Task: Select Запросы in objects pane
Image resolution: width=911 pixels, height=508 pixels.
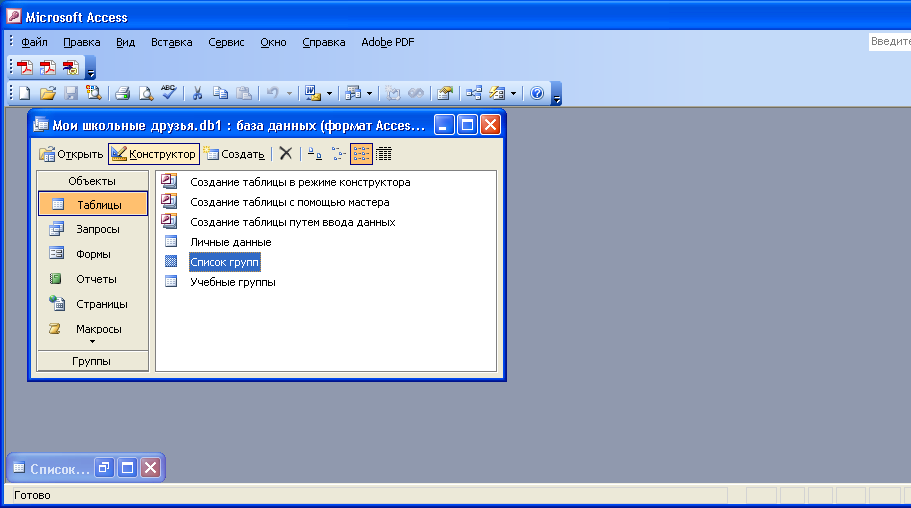Action: click(93, 229)
